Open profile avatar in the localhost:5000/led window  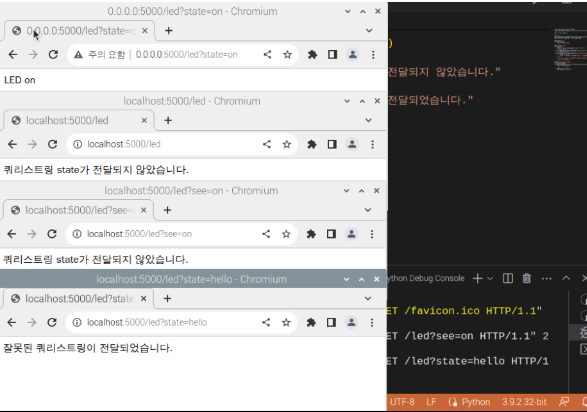[x=352, y=144]
